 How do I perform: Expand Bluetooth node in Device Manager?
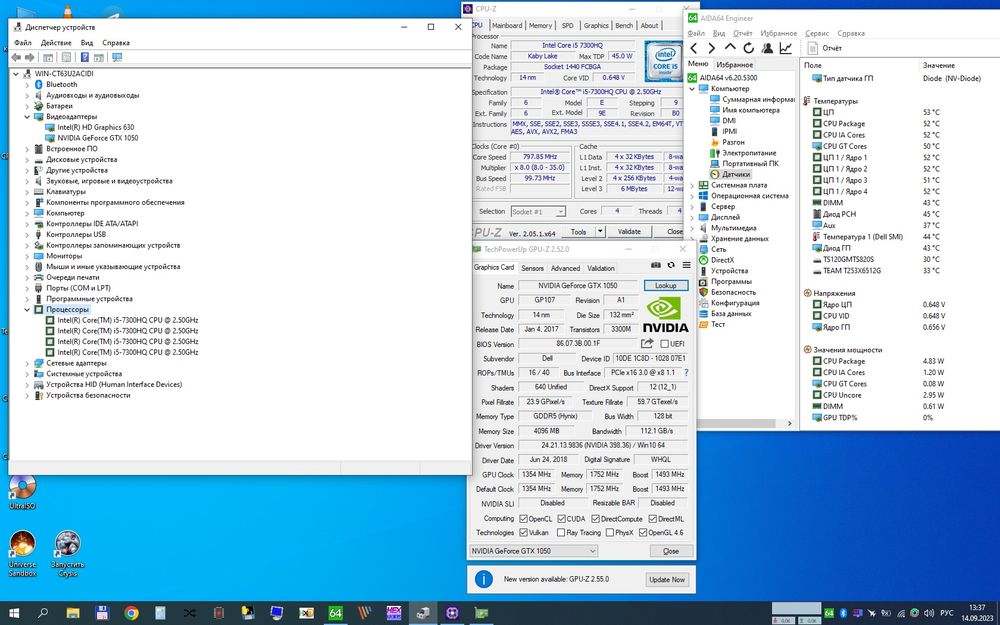click(27, 84)
